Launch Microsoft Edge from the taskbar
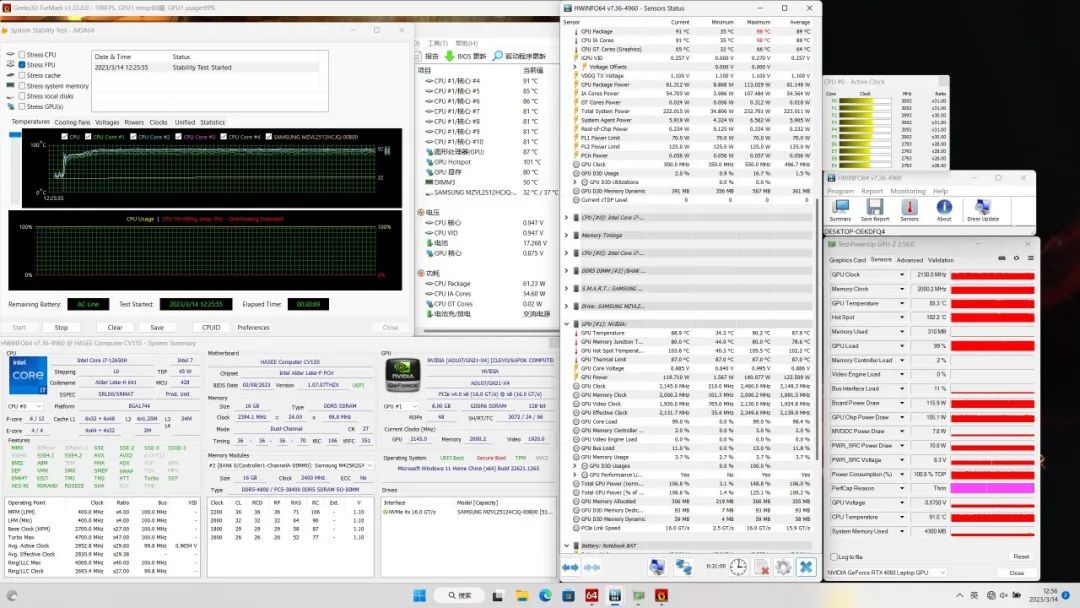The height and width of the screenshot is (608, 1080). tap(546, 596)
